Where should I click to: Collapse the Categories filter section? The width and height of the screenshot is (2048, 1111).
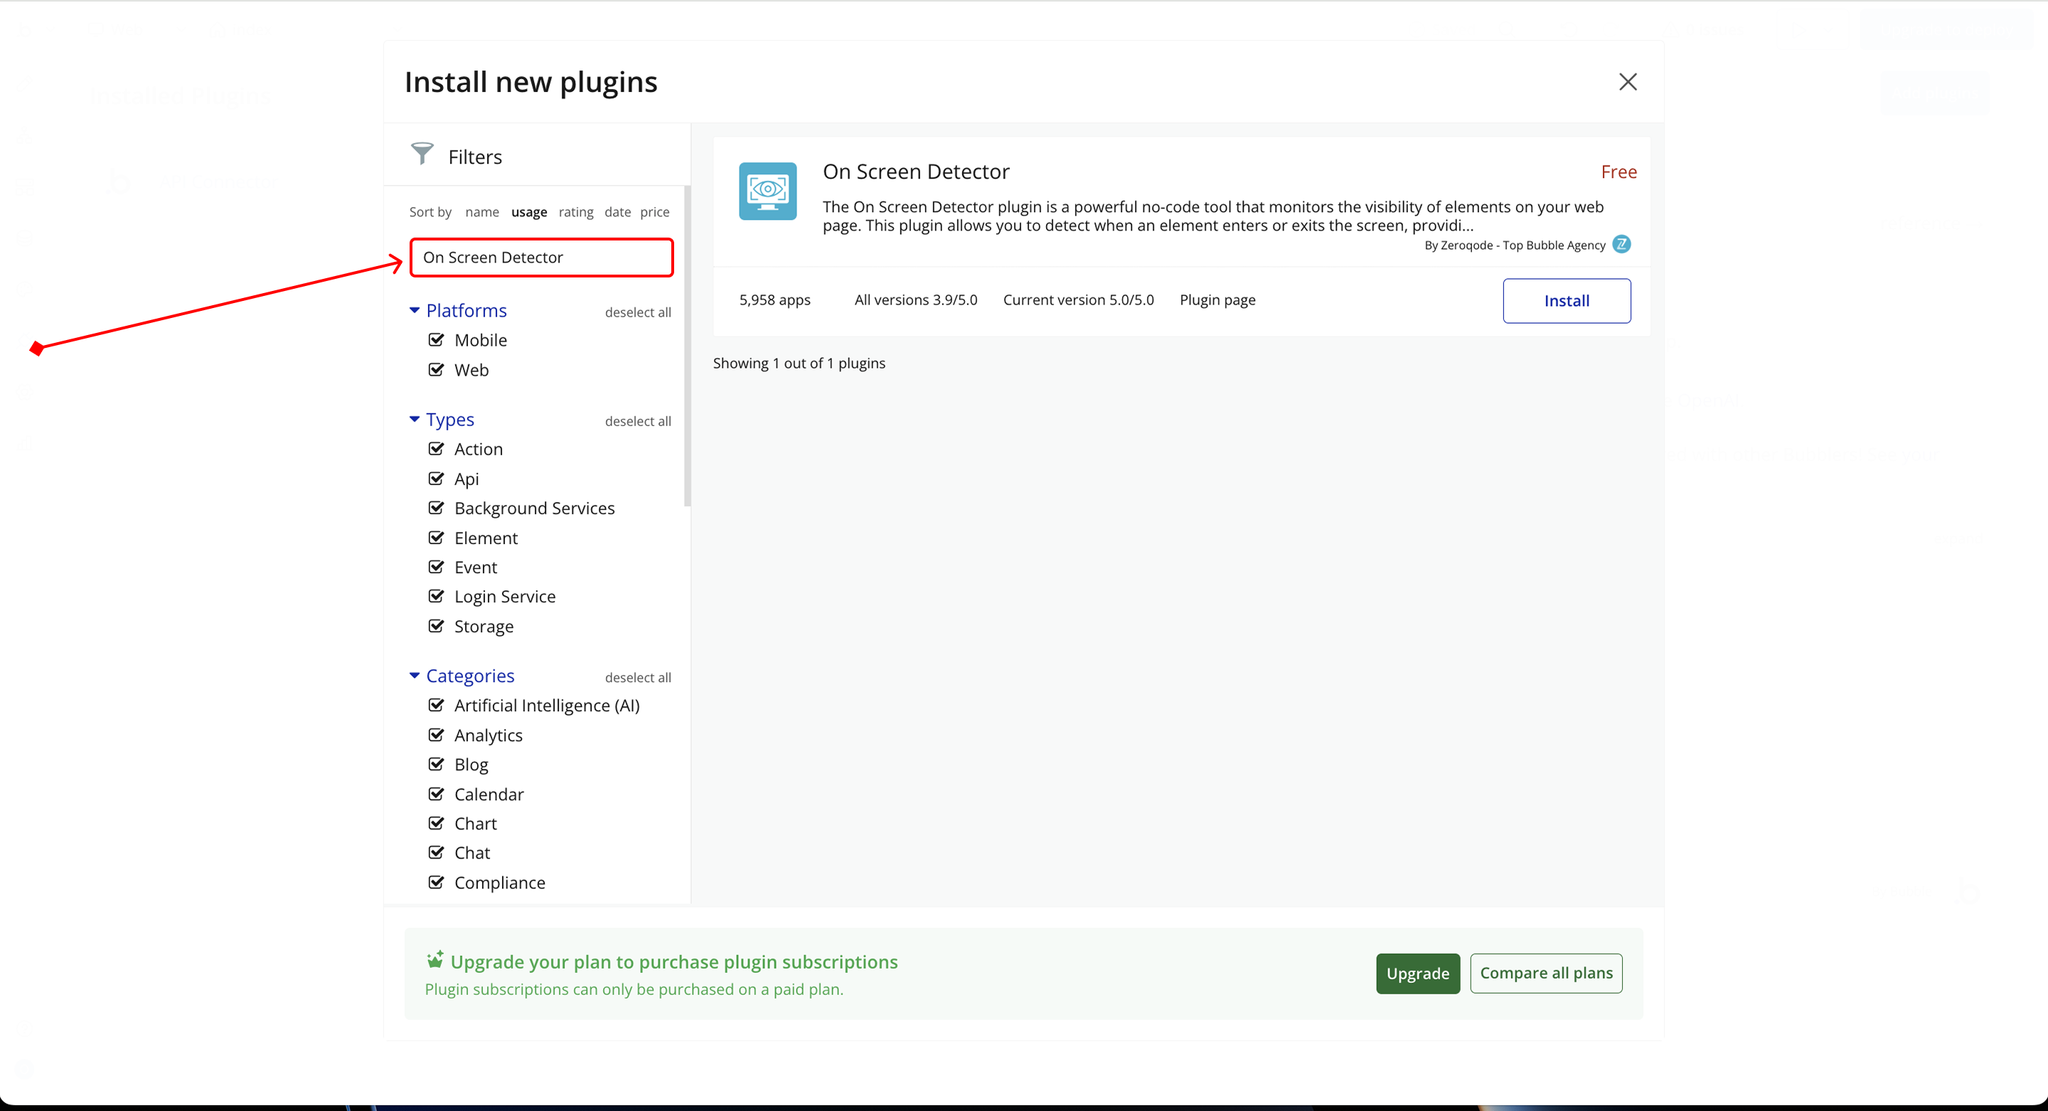pyautogui.click(x=415, y=676)
